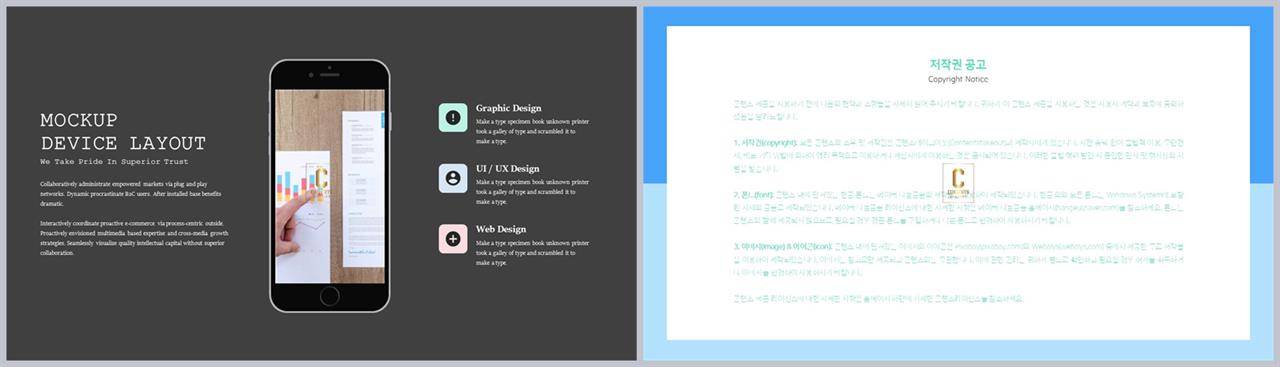Select the '1. 저작권(copyright)' paragraph
Image resolution: width=1280 pixels, height=367 pixels.
(x=958, y=157)
